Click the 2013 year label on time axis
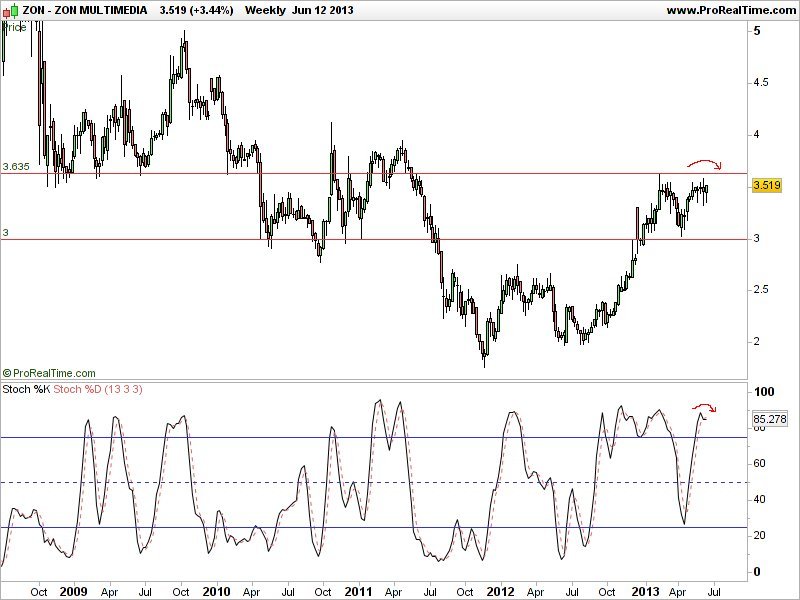 click(645, 592)
